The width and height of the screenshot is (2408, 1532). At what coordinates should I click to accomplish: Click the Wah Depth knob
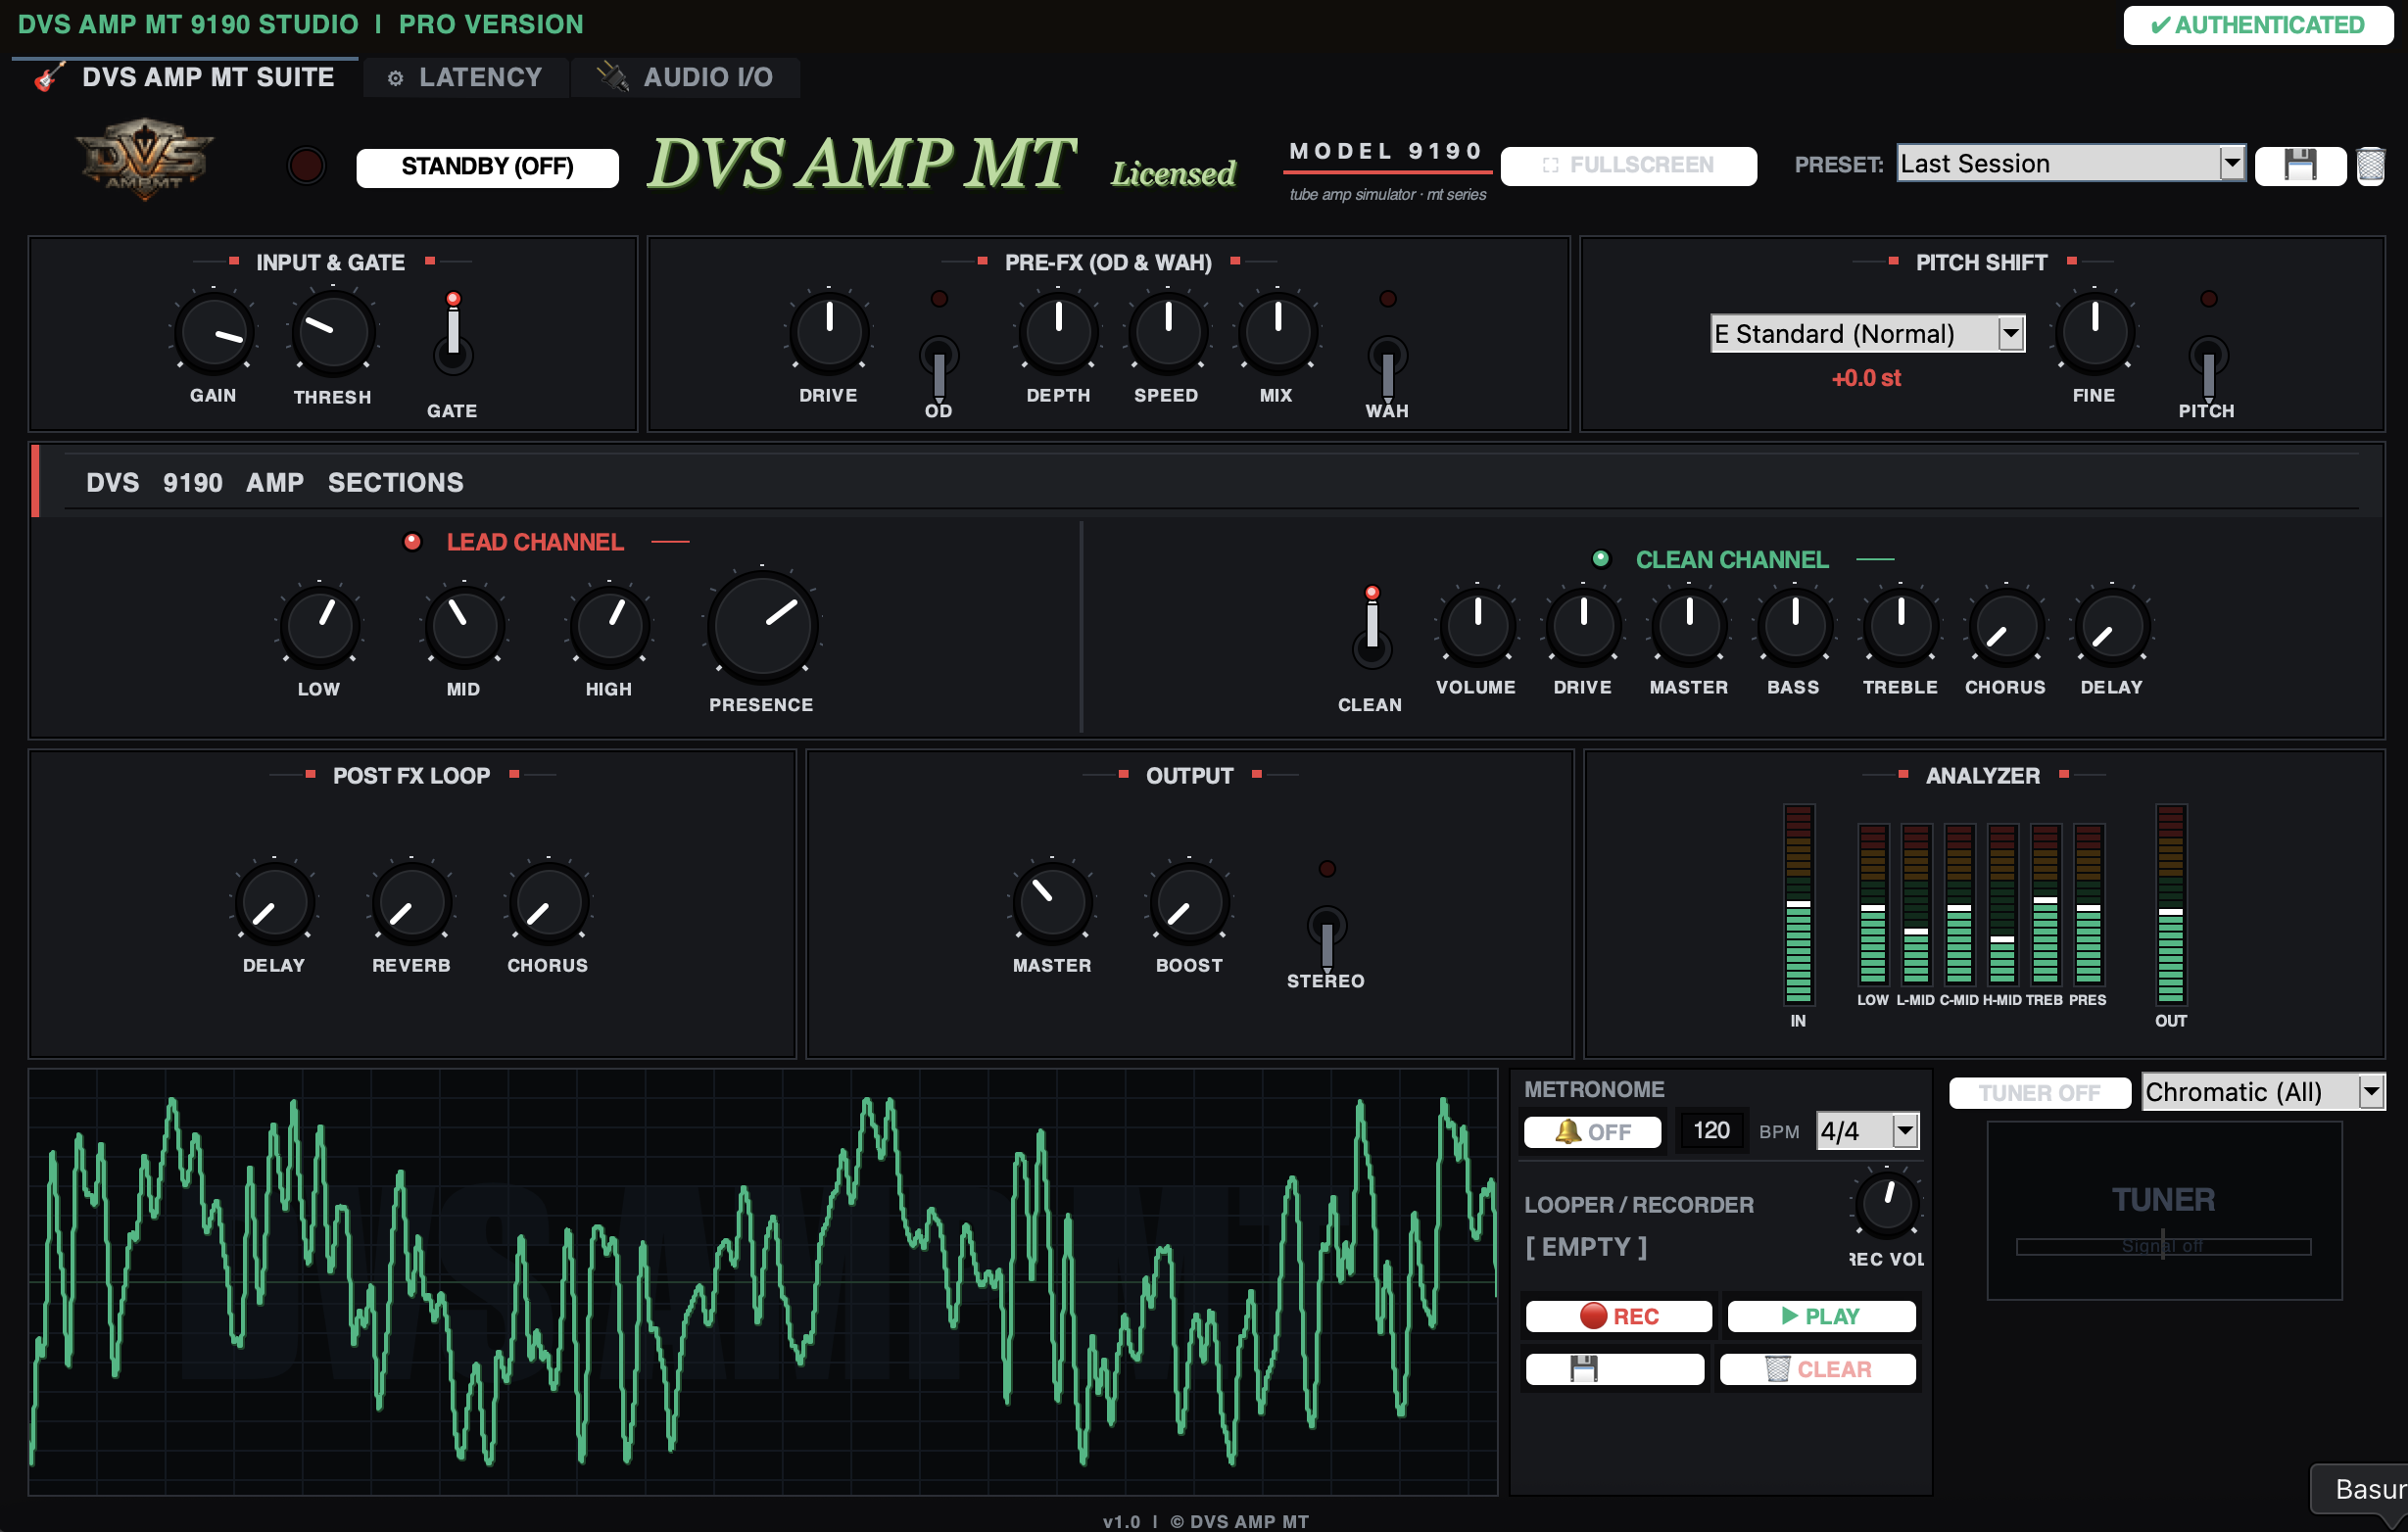point(1058,332)
